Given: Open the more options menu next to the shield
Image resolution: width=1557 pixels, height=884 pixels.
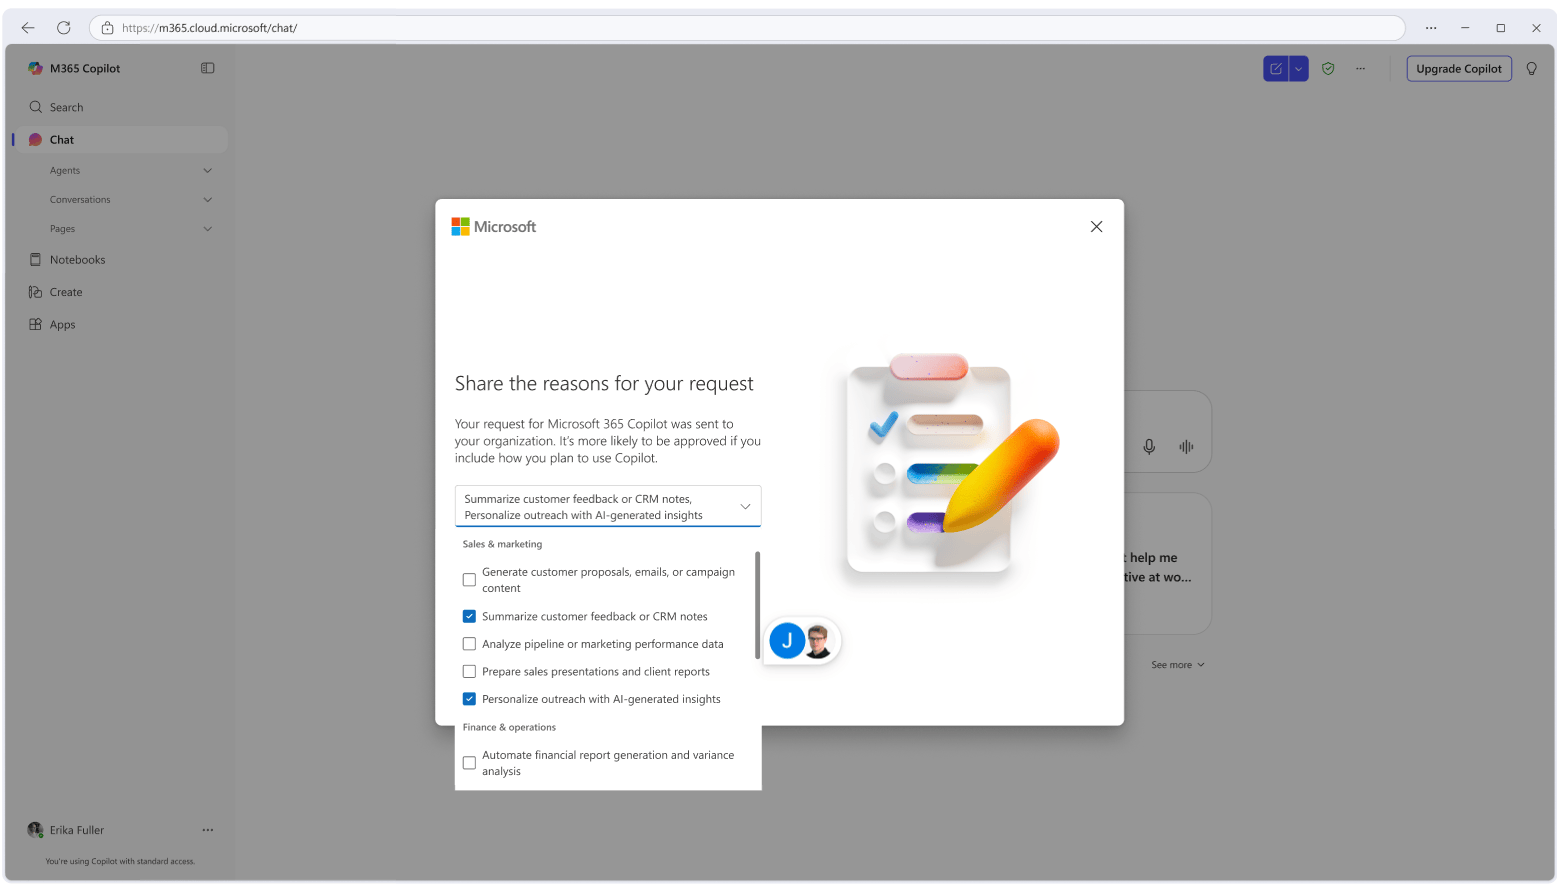Looking at the screenshot, I should tap(1360, 68).
